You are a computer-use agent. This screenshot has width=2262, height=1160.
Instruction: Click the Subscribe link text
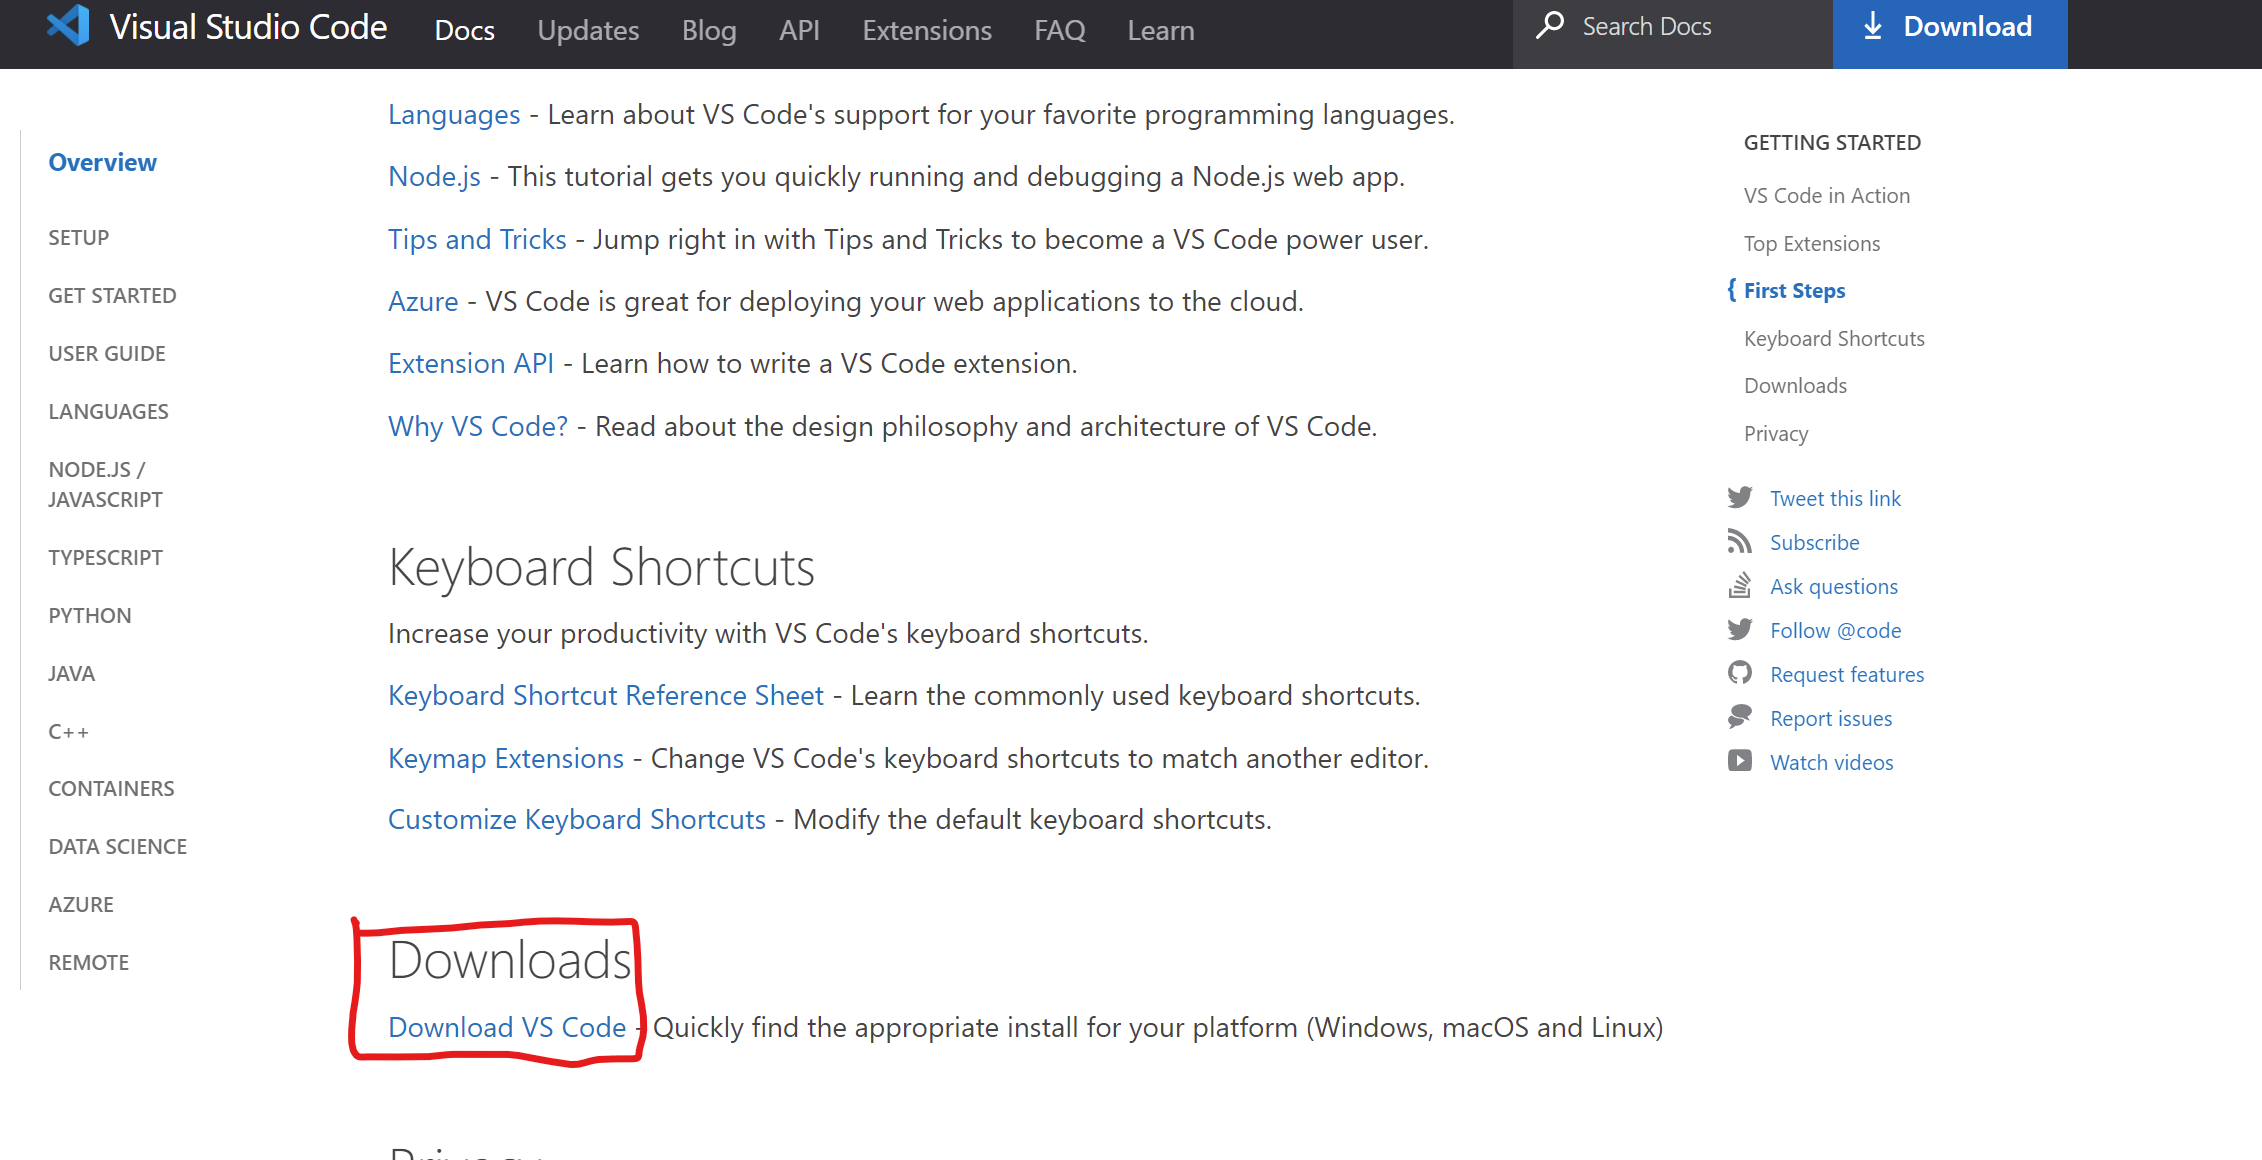point(1815,543)
